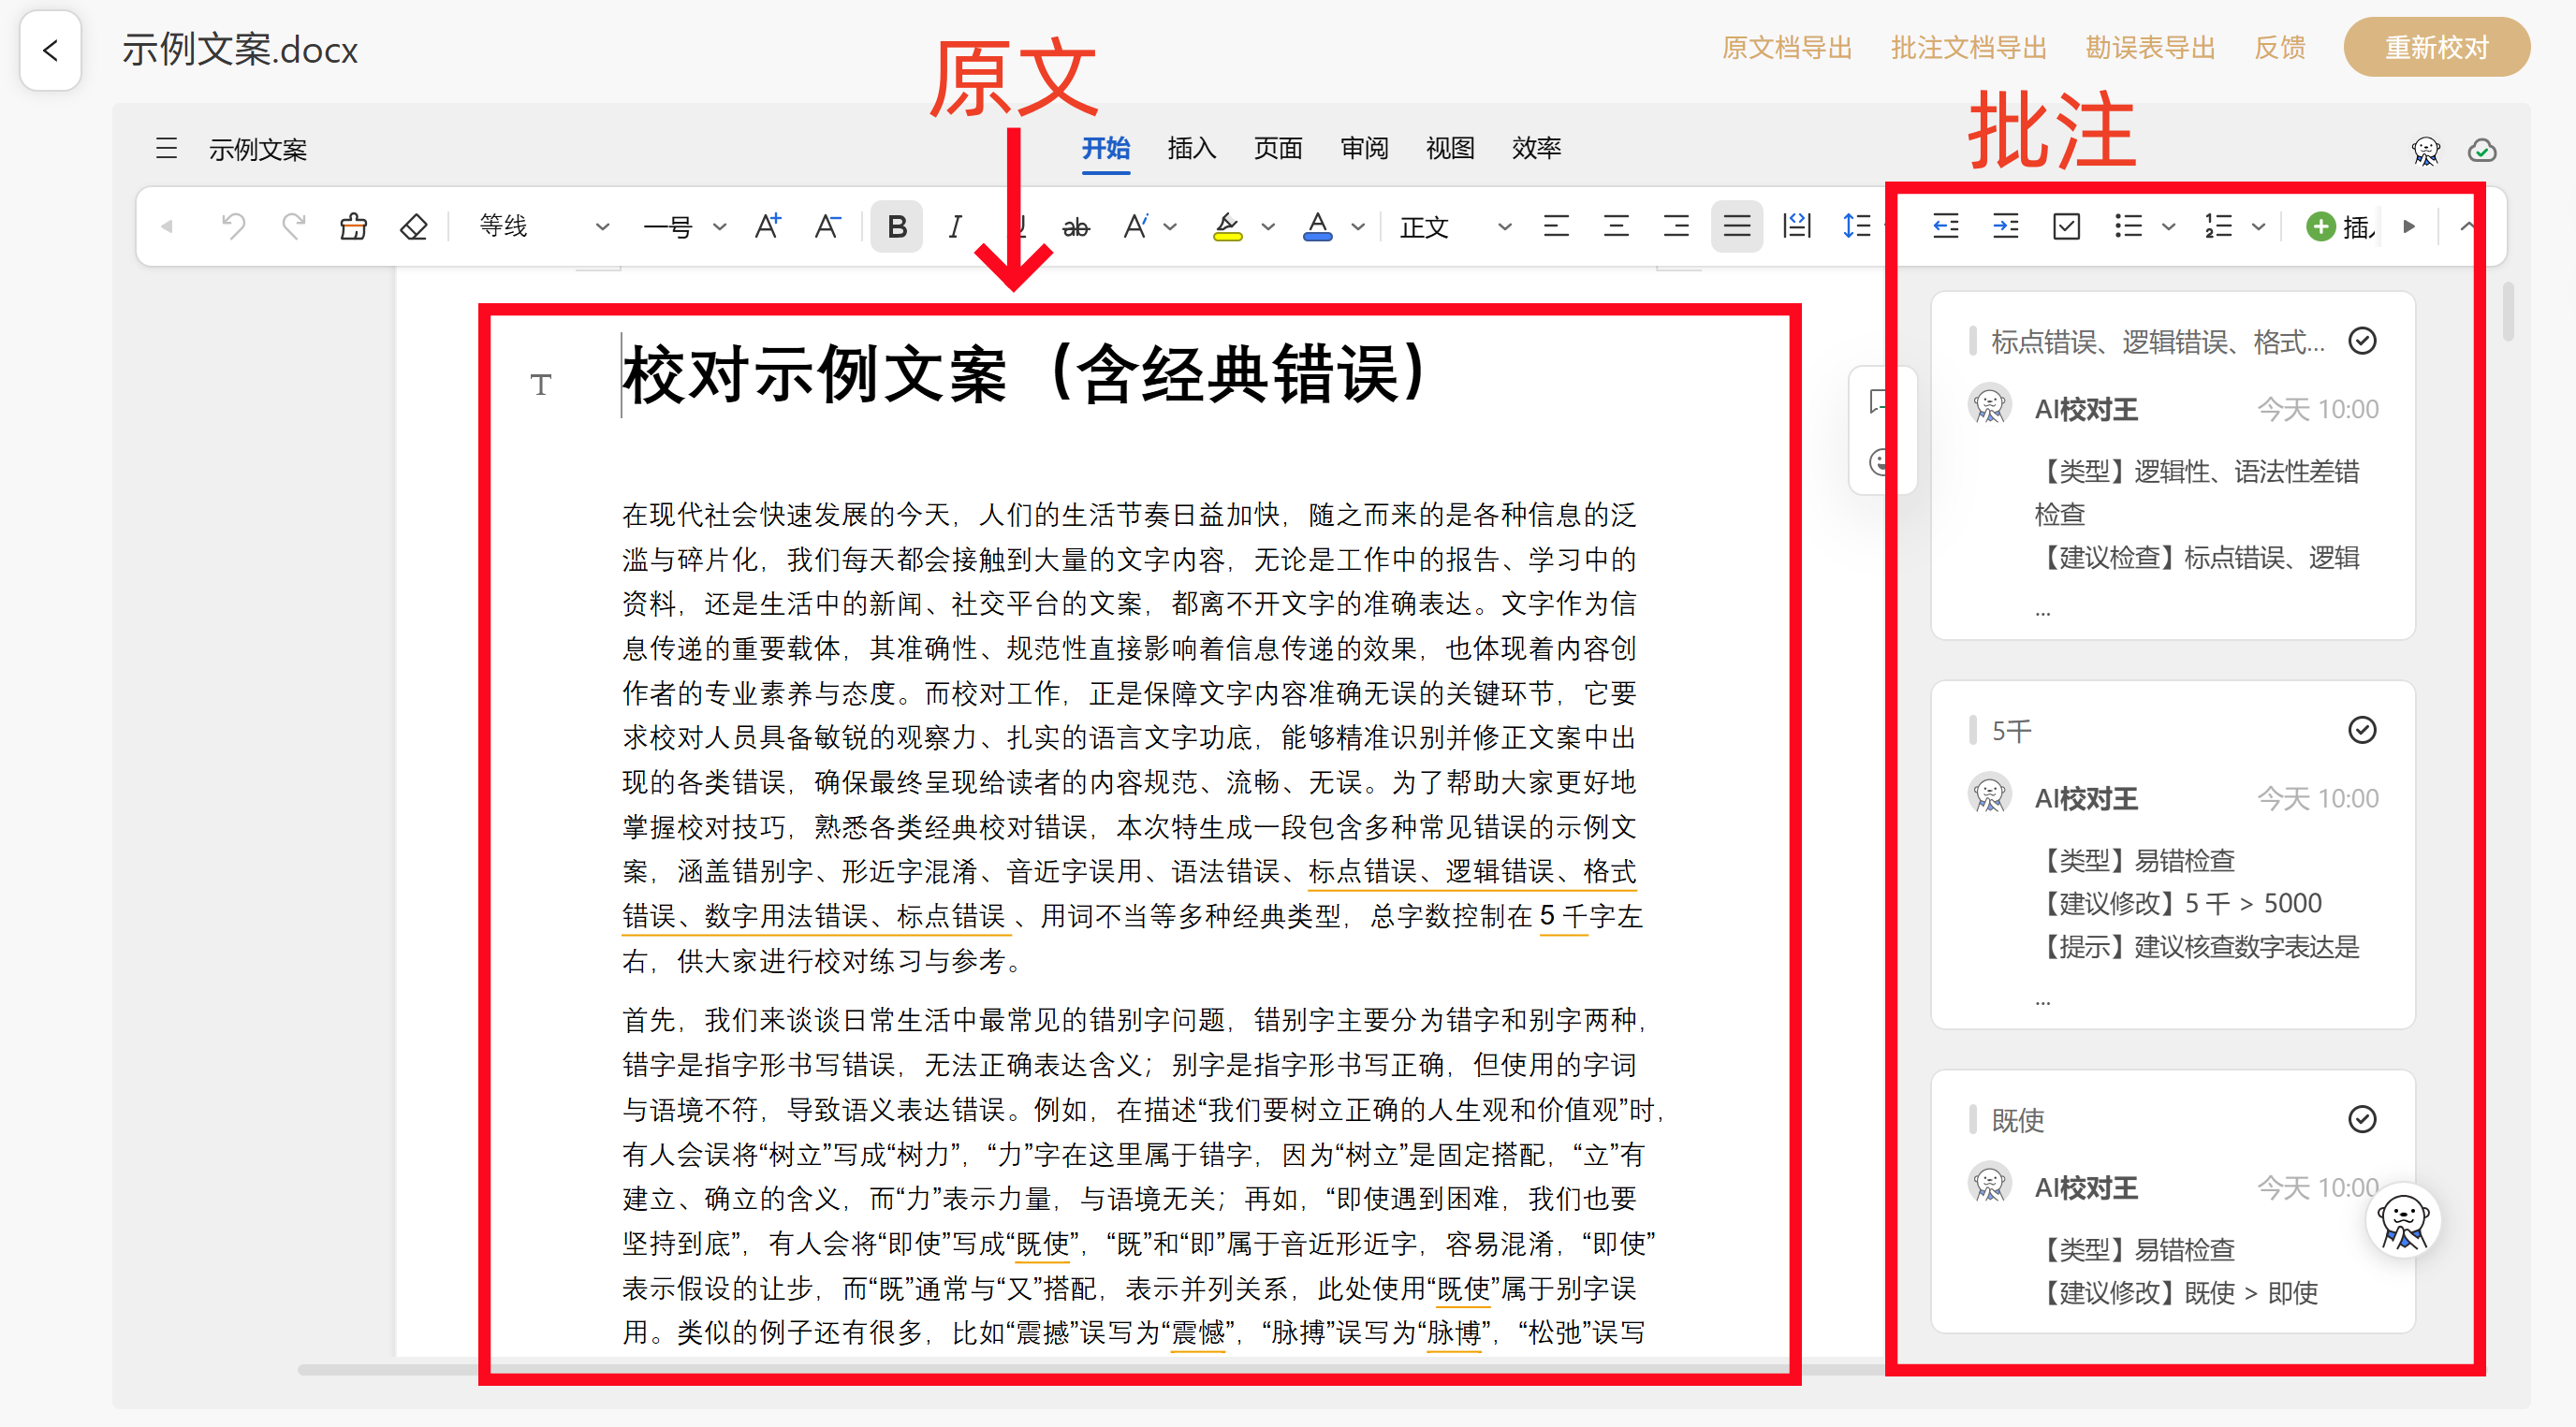Increase font size icon

click(x=767, y=227)
